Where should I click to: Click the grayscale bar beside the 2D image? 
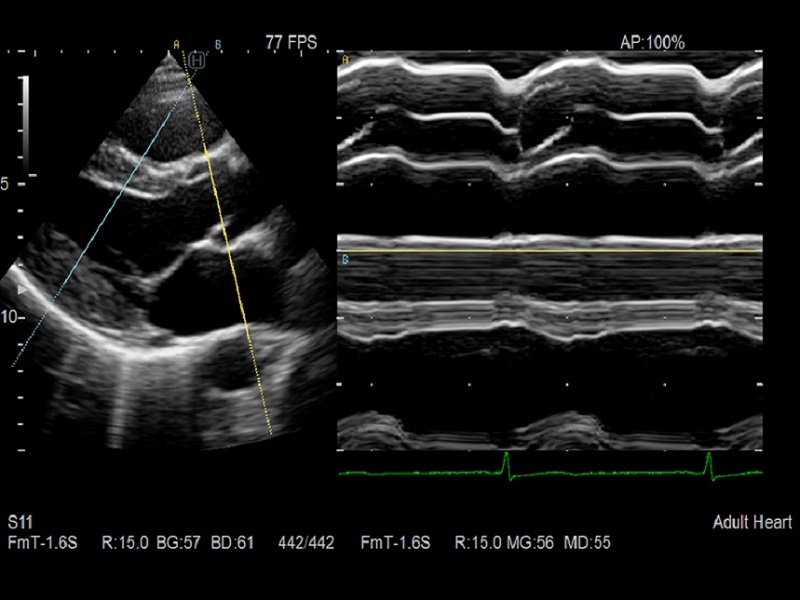(x=27, y=126)
